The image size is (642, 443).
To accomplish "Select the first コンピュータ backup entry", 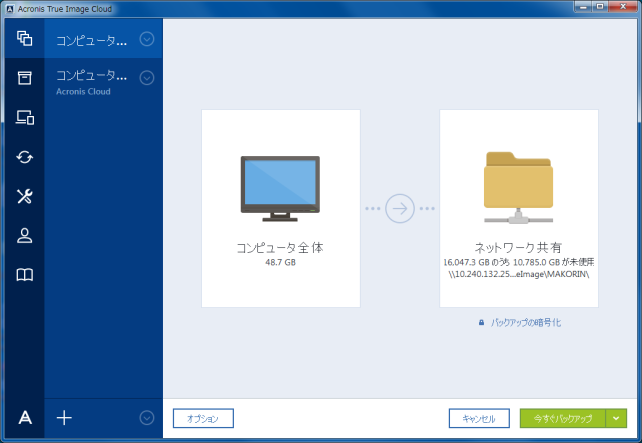I will pyautogui.click(x=103, y=38).
